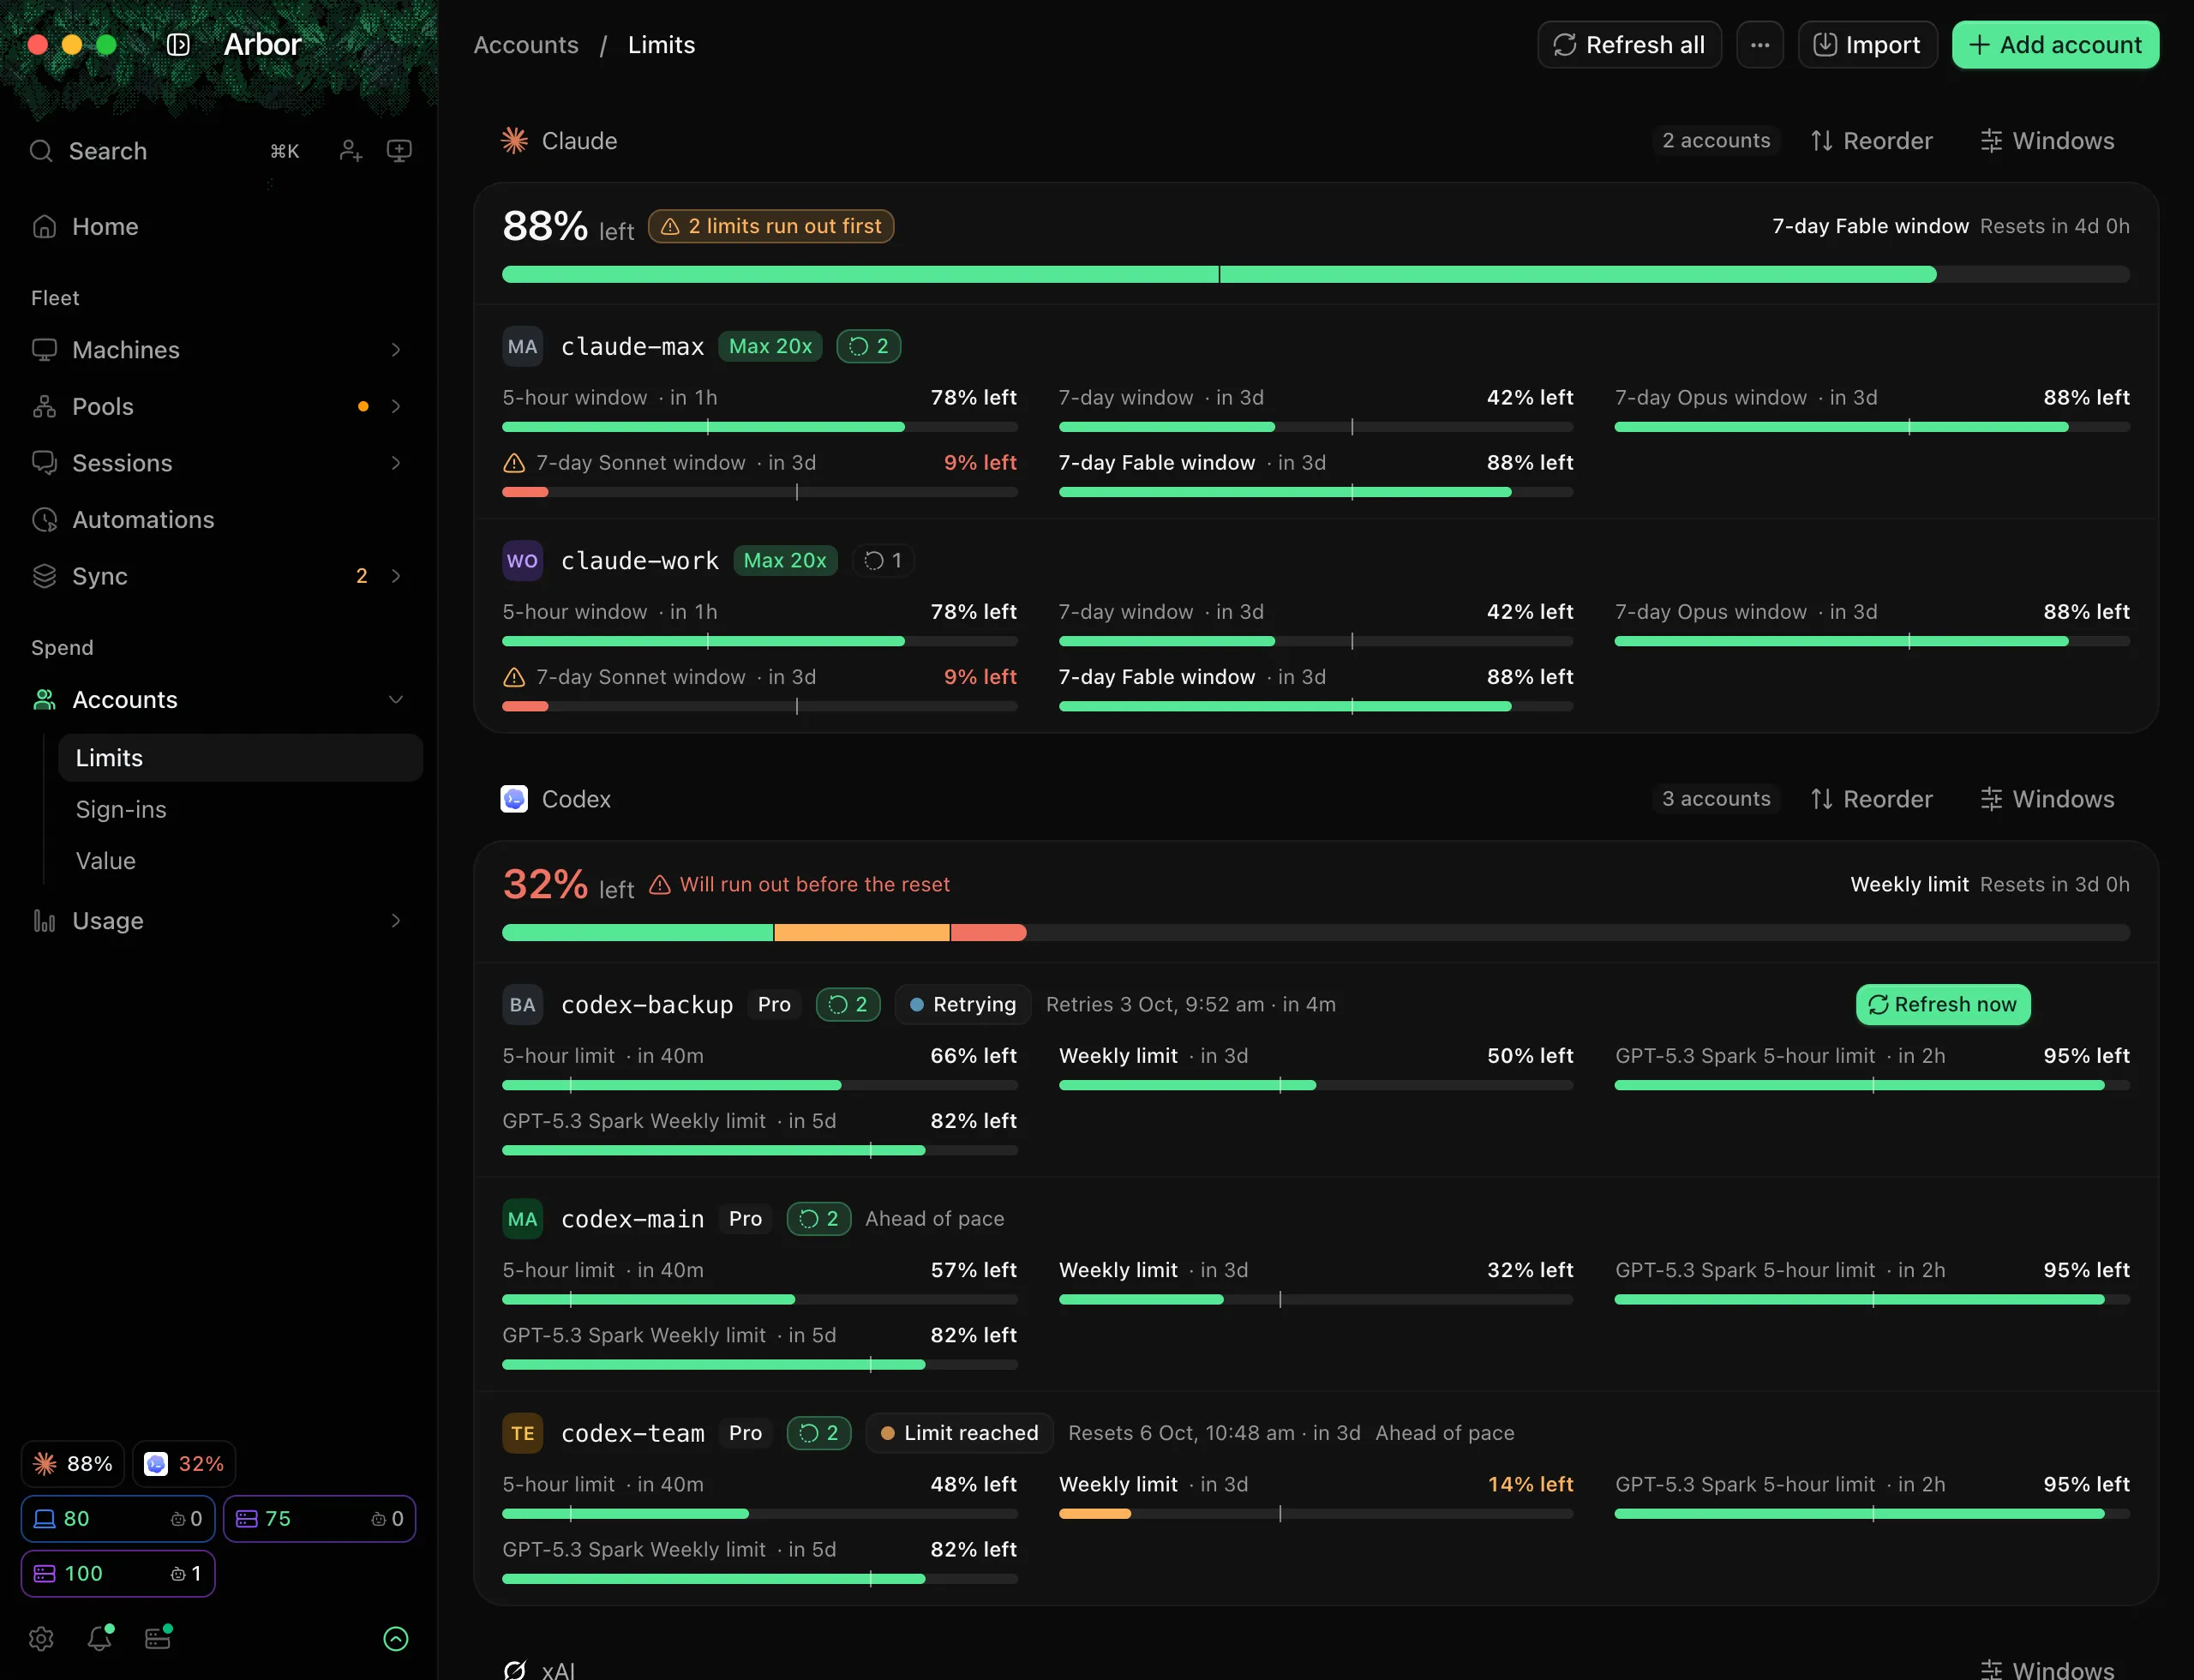2194x1680 pixels.
Task: Click the server status icon beside bell
Action: coord(158,1638)
